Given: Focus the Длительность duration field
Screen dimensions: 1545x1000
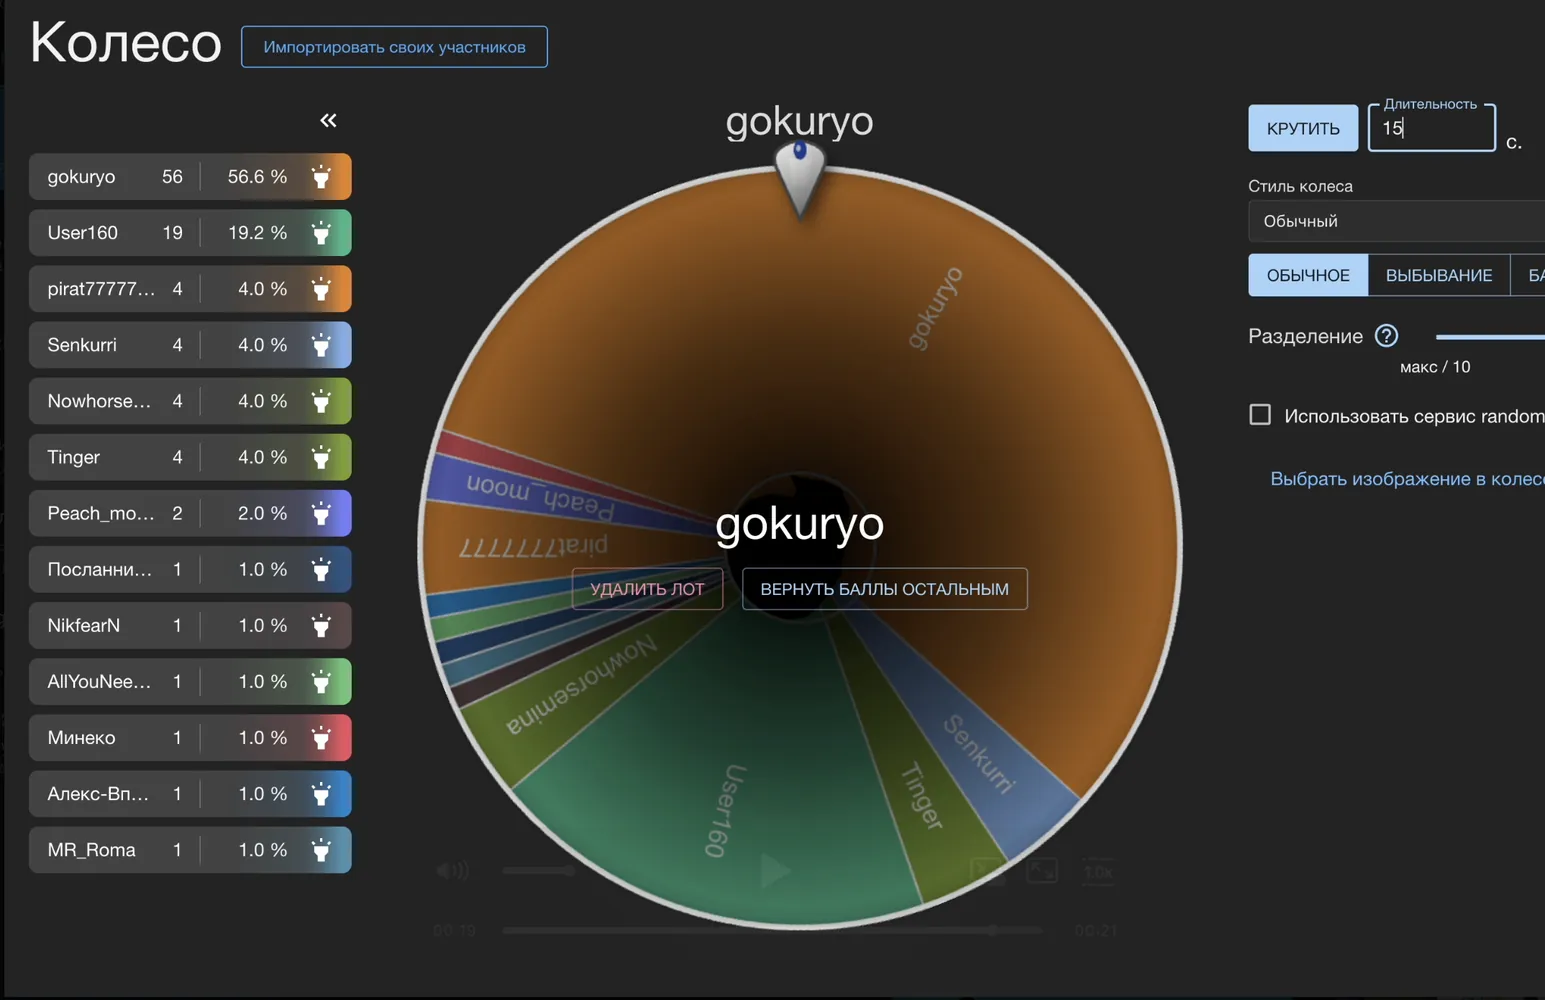Looking at the screenshot, I should [x=1432, y=128].
